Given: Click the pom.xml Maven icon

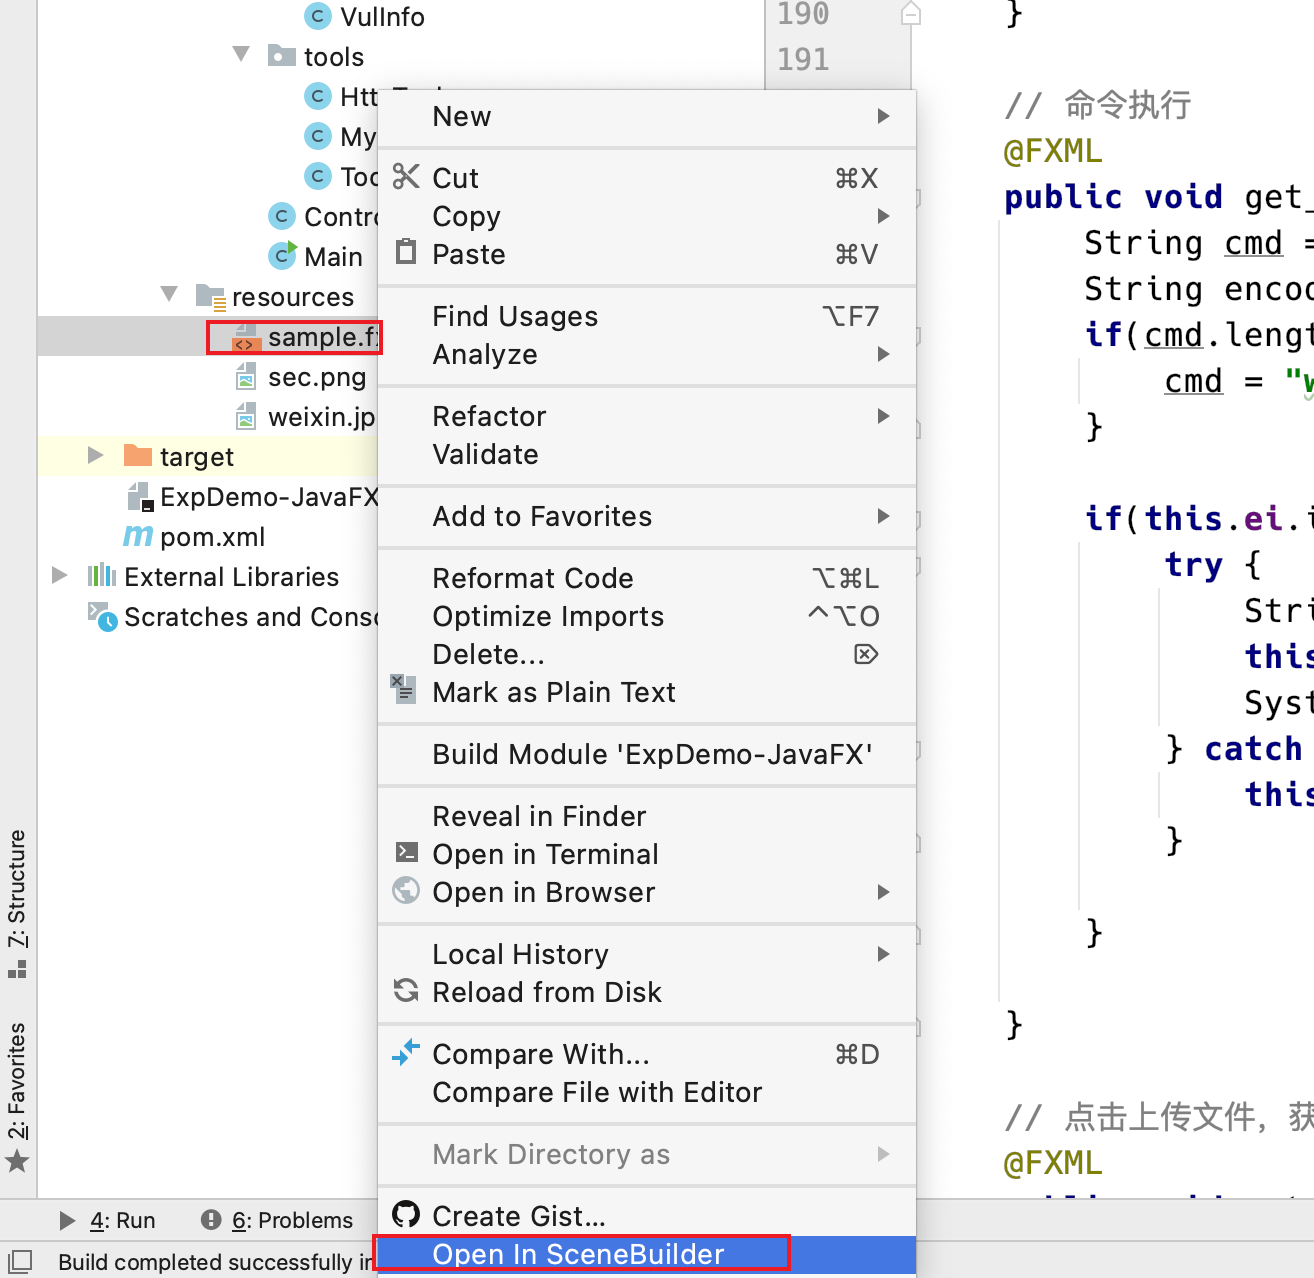Looking at the screenshot, I should click(x=138, y=536).
